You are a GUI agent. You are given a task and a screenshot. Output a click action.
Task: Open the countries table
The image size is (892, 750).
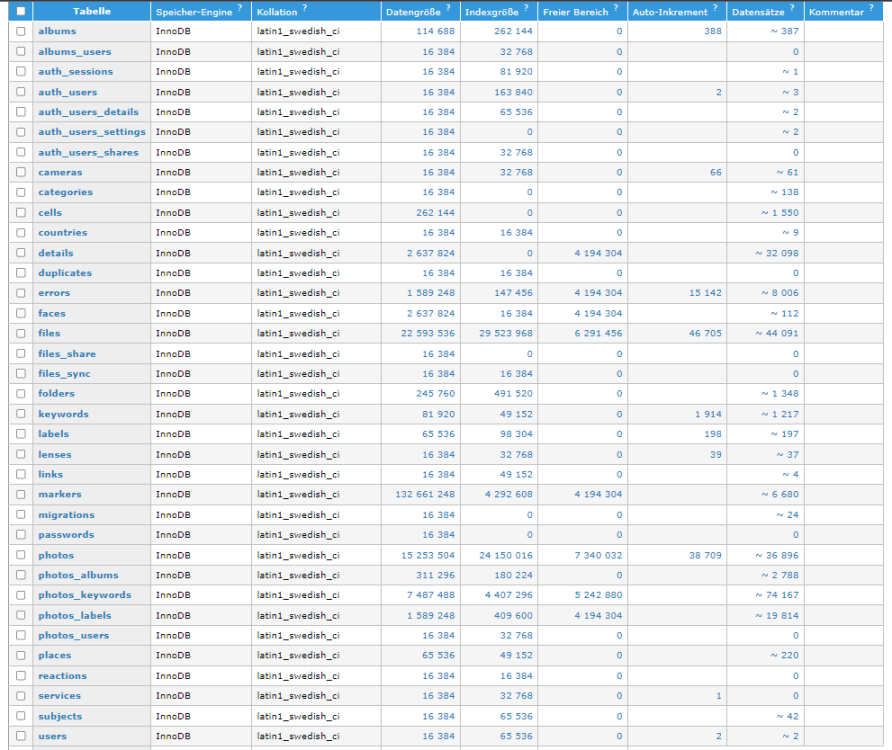[x=63, y=233]
